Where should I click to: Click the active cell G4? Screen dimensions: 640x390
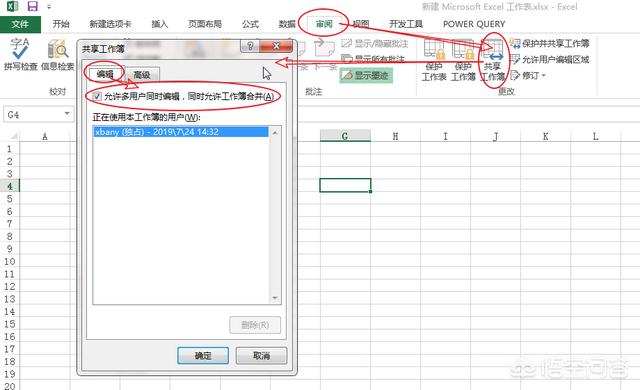point(345,185)
